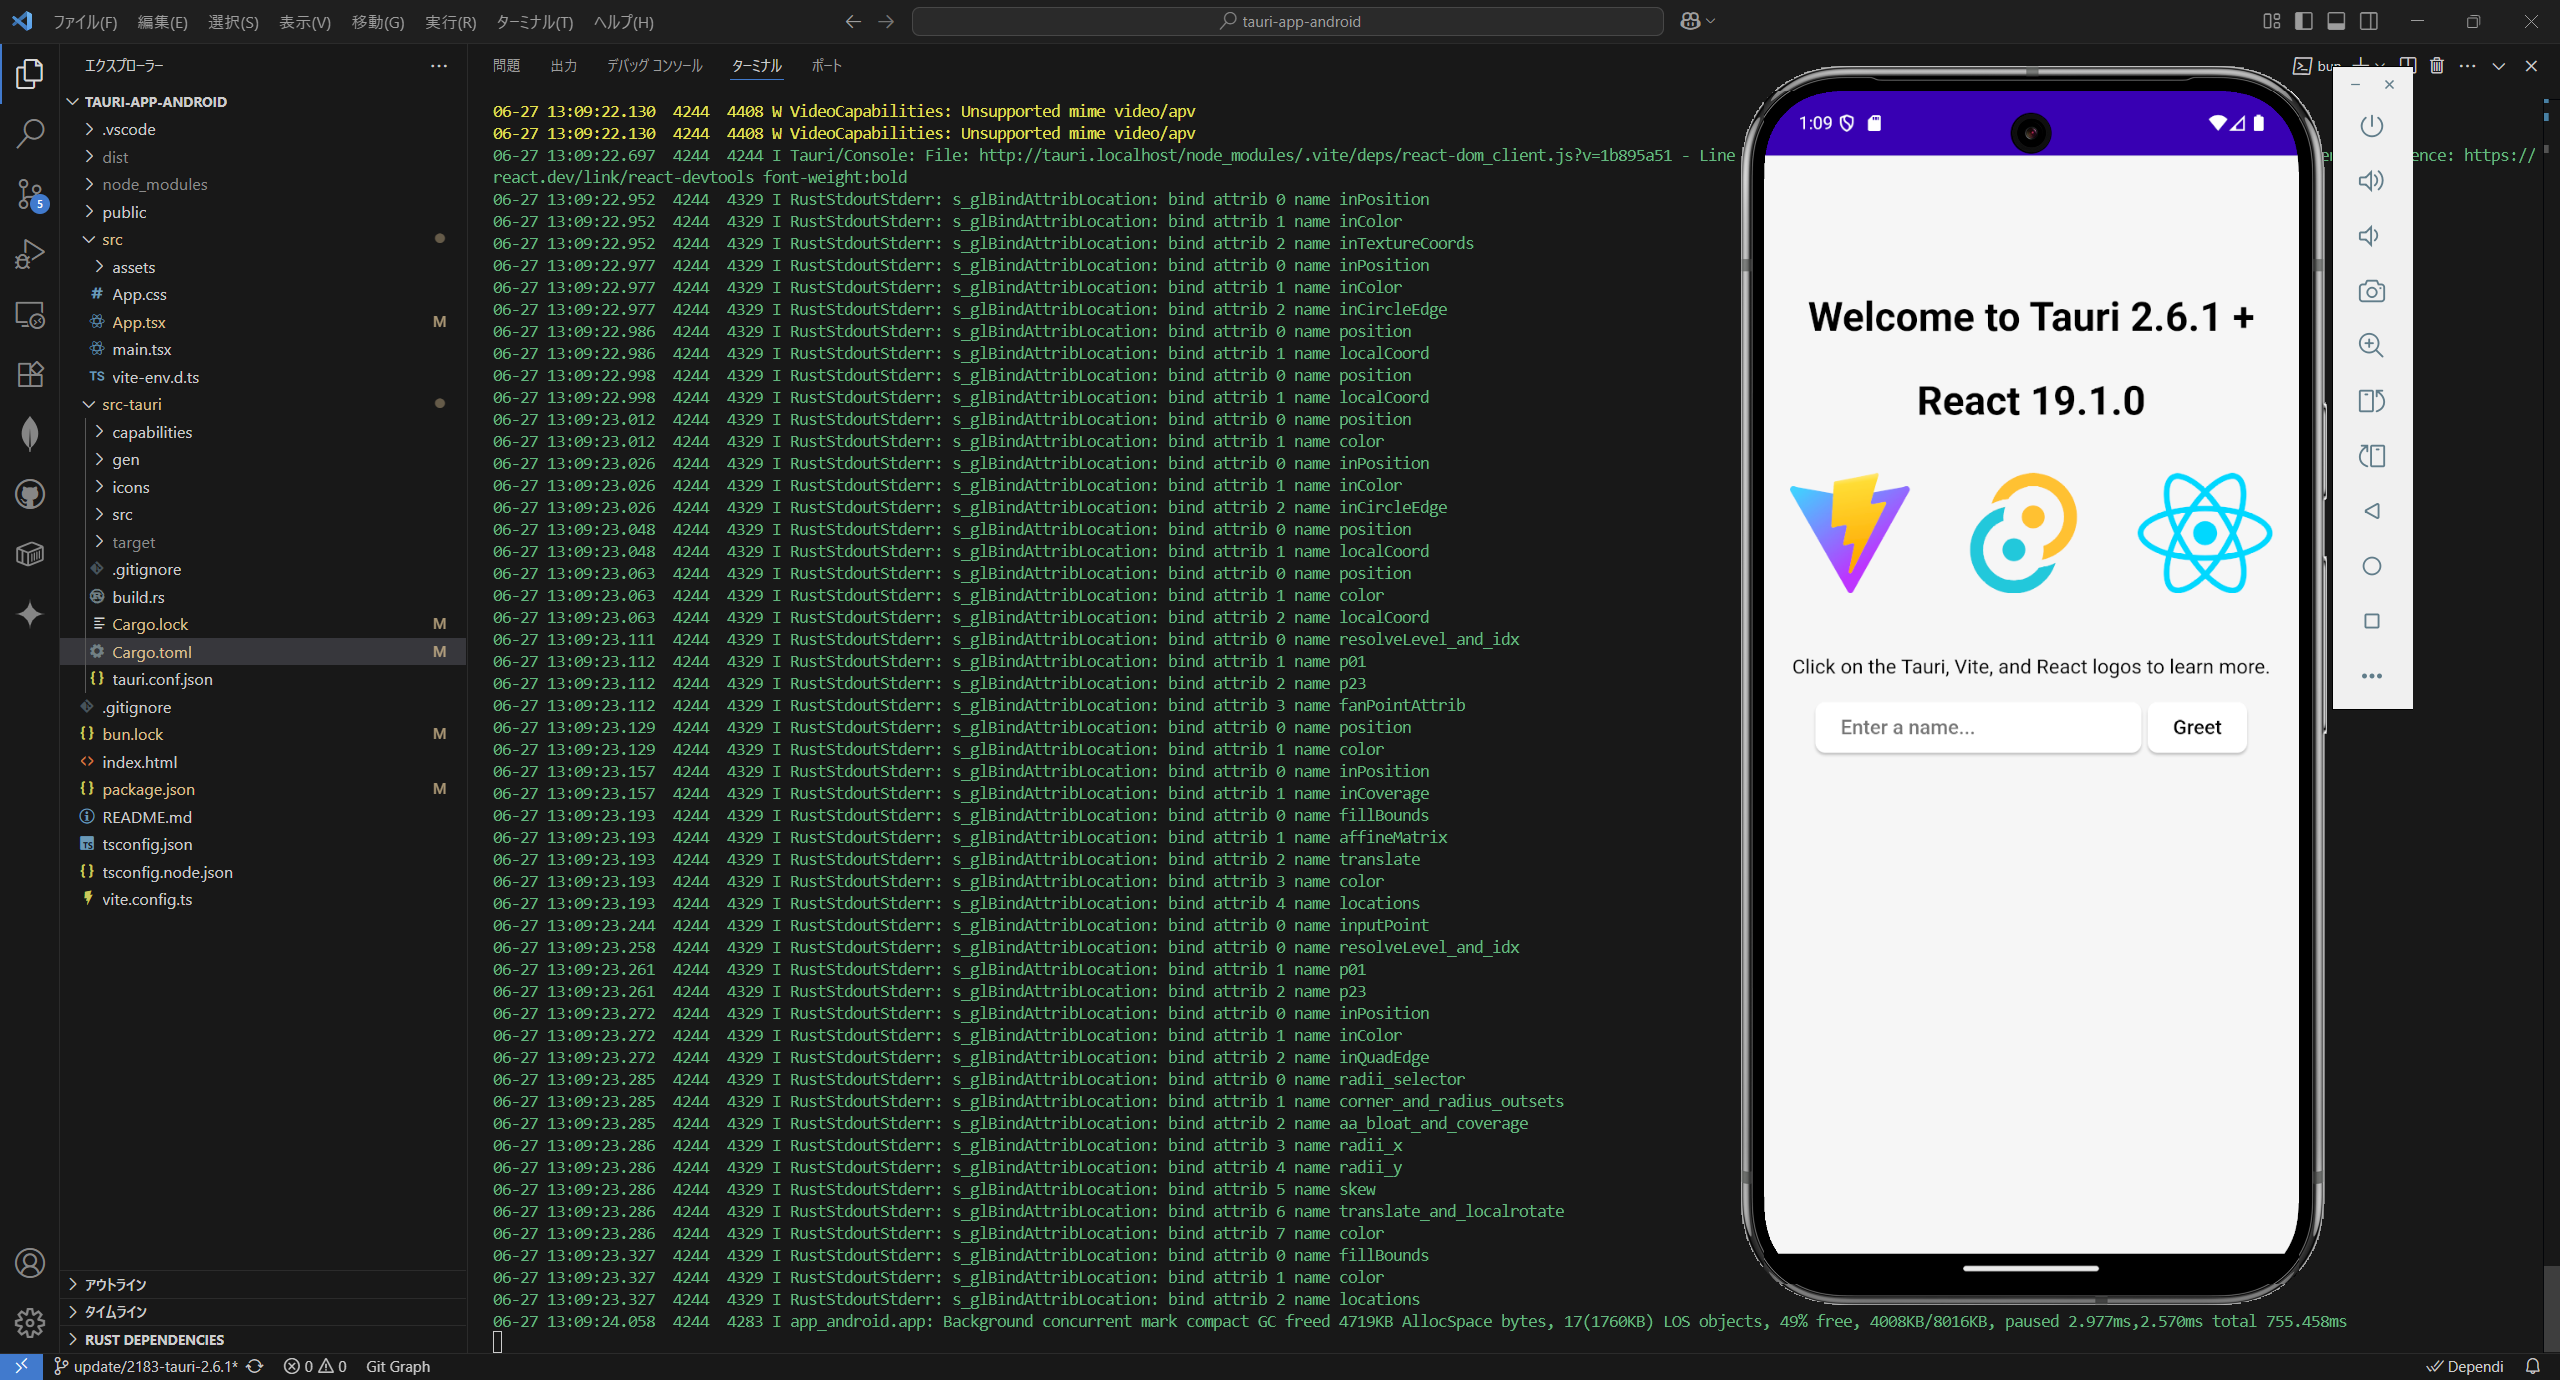Open Extensions view in activity bar
The width and height of the screenshot is (2560, 1380).
coord(30,374)
